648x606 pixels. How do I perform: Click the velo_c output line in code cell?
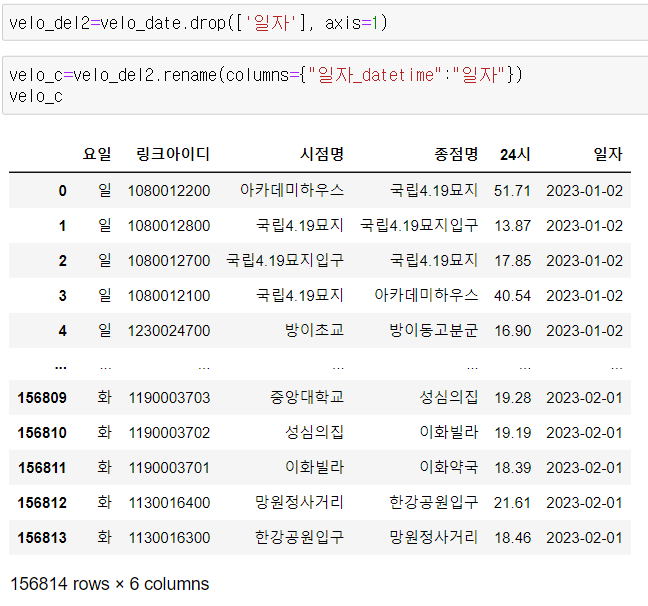point(36,97)
